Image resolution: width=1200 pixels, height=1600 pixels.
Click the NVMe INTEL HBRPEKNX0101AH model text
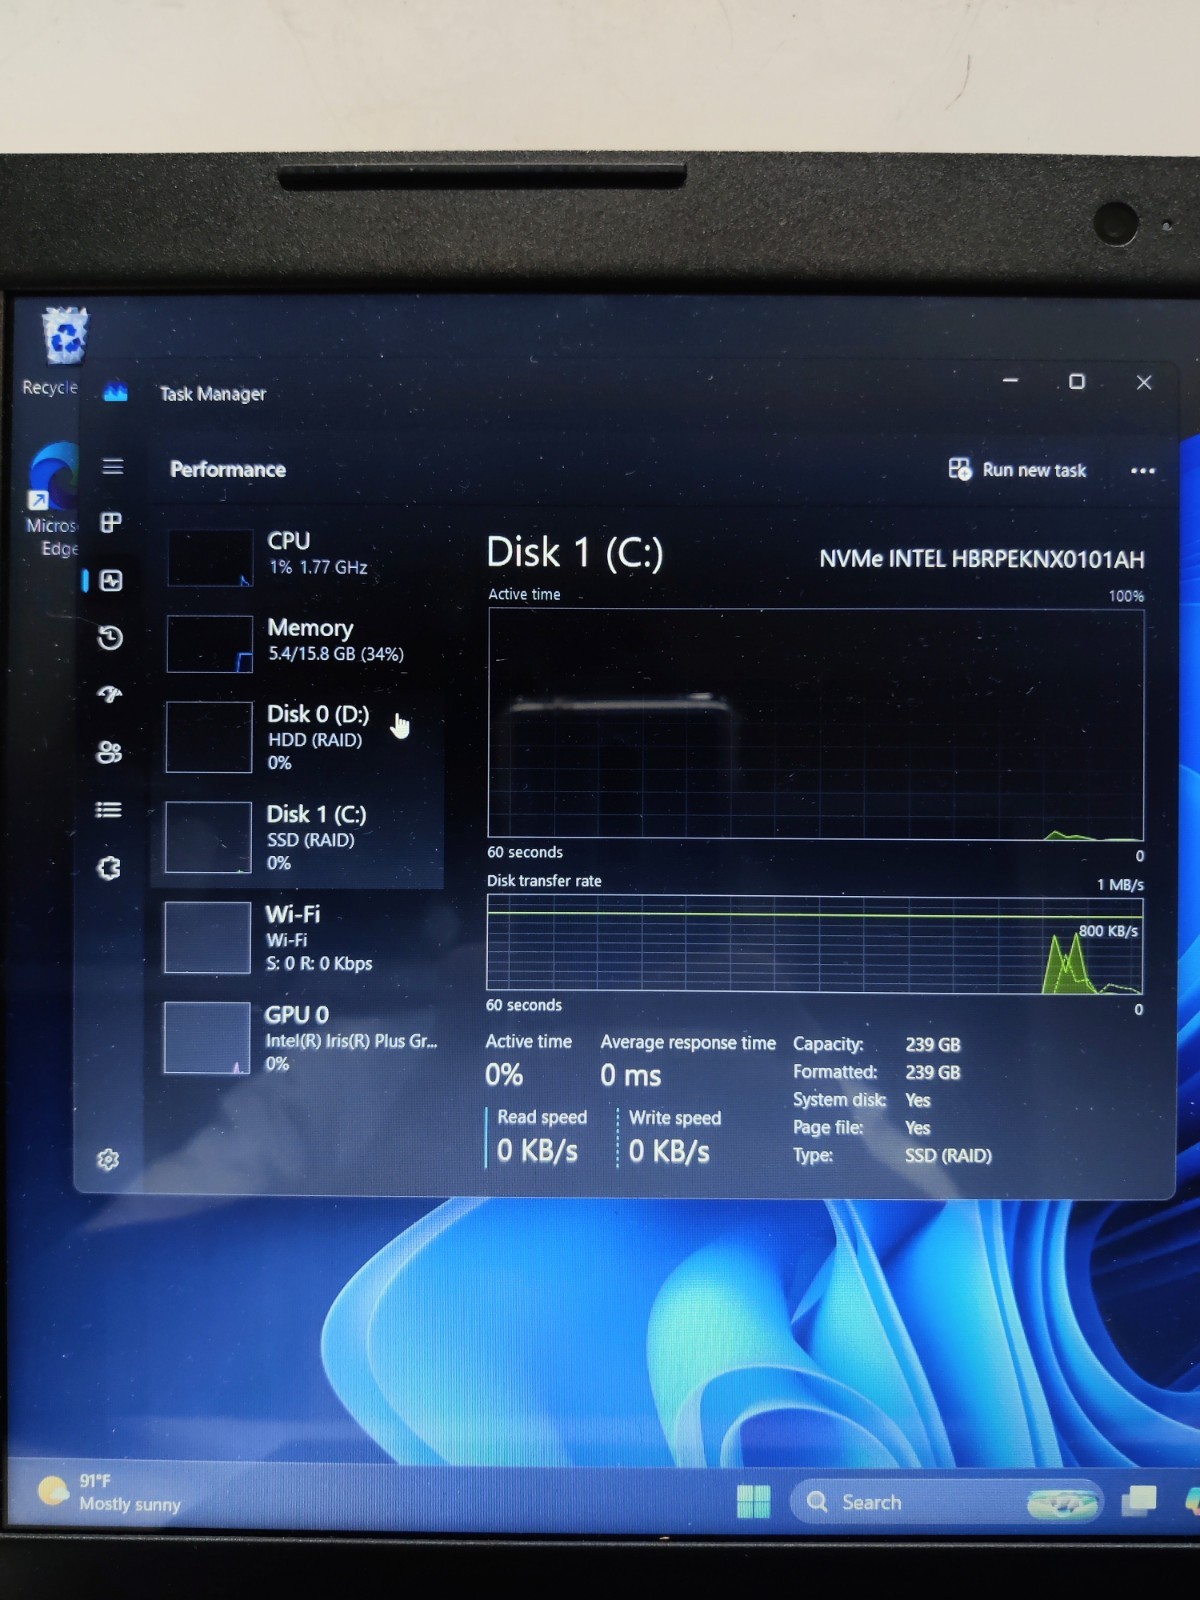pos(982,559)
